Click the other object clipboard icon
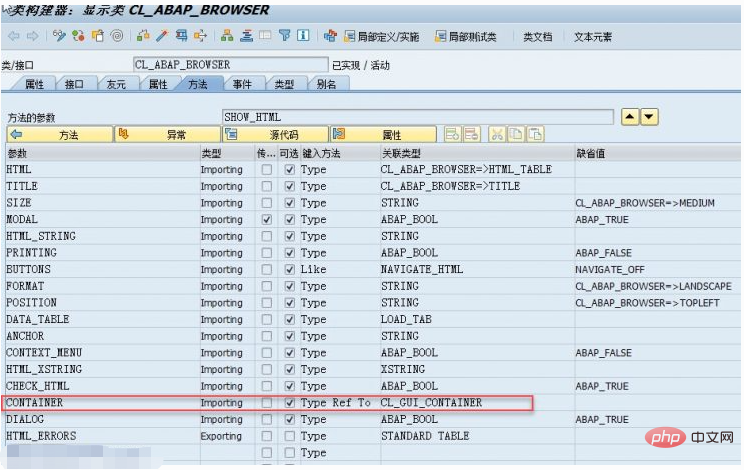 (x=98, y=36)
